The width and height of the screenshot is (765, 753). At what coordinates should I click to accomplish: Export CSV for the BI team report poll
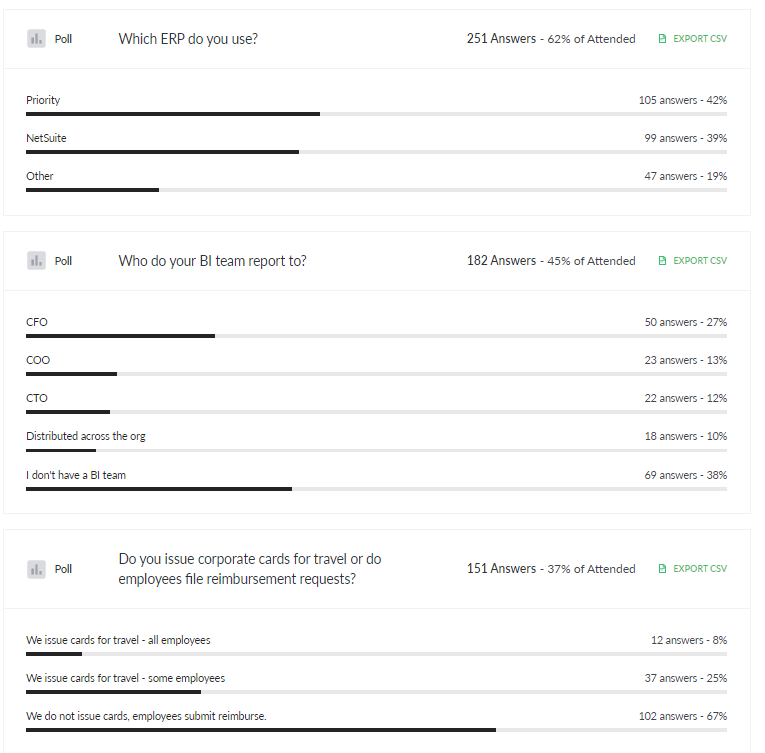click(692, 261)
